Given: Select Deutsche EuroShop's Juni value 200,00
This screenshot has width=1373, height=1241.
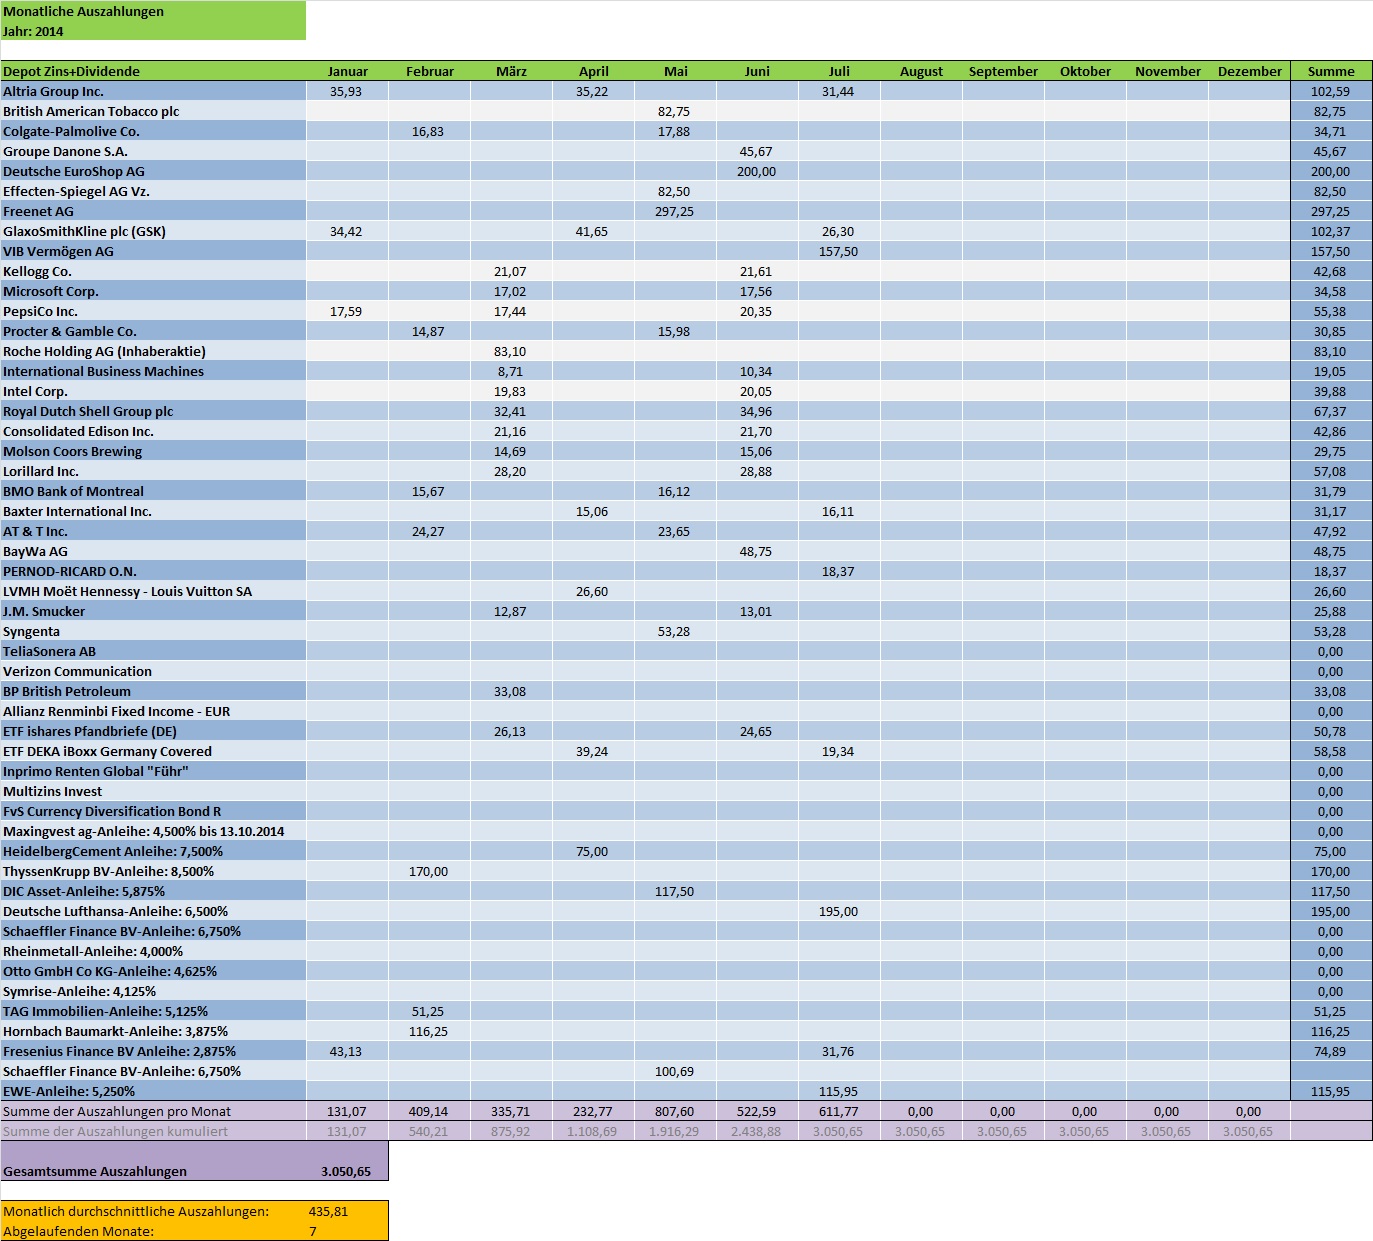Looking at the screenshot, I should 757,171.
